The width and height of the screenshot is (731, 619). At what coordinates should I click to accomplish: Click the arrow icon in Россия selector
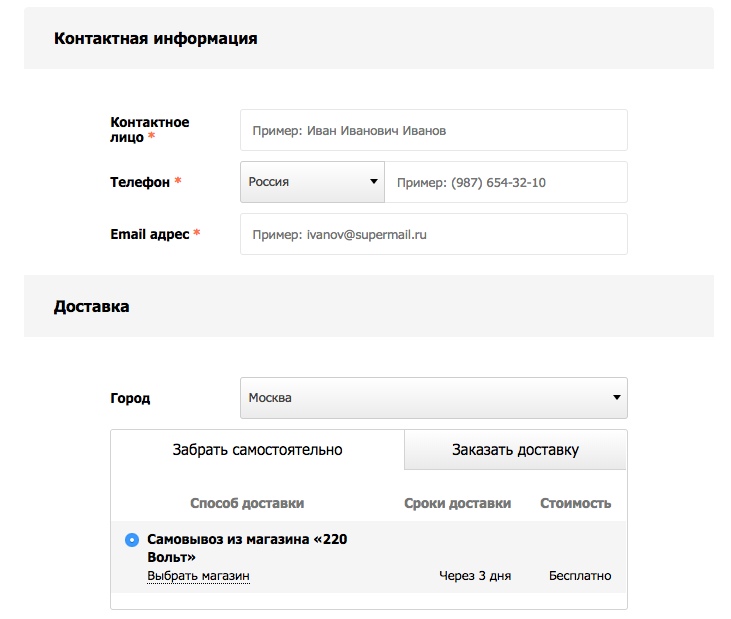373,181
